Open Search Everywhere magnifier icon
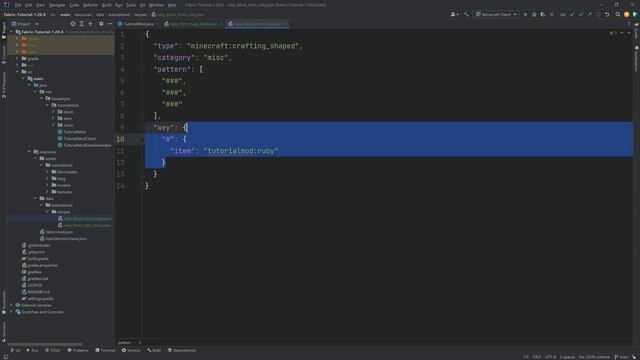Viewport: 640px width, 360px height. coord(618,14)
